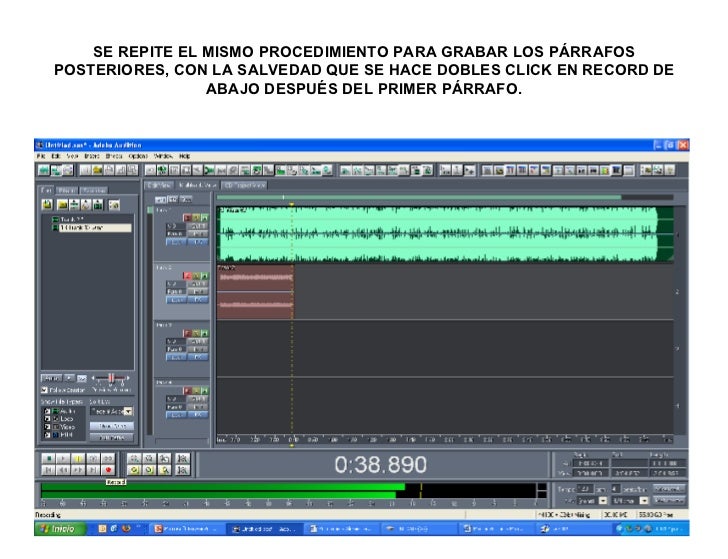Image resolution: width=728 pixels, height=559 pixels.
Task: Toggle the Follow Session checkbox
Action: [x=45, y=390]
